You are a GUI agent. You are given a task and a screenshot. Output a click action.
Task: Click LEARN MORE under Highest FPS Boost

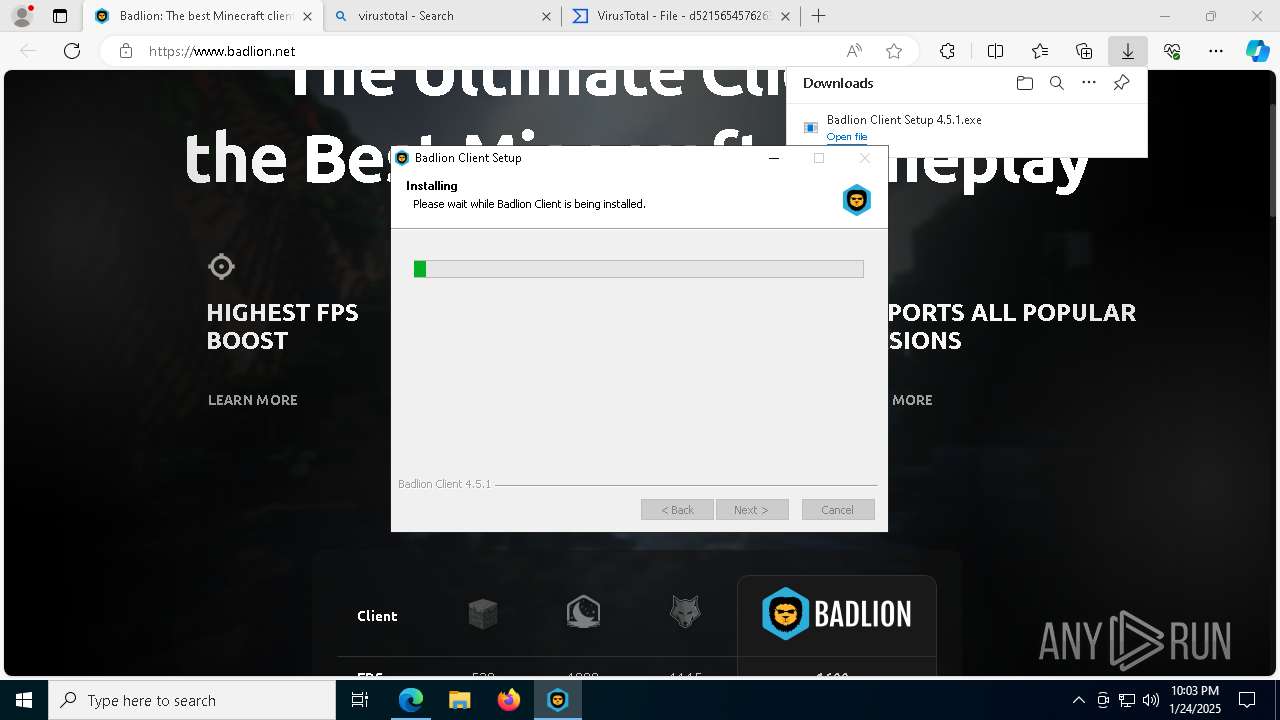[x=253, y=400]
